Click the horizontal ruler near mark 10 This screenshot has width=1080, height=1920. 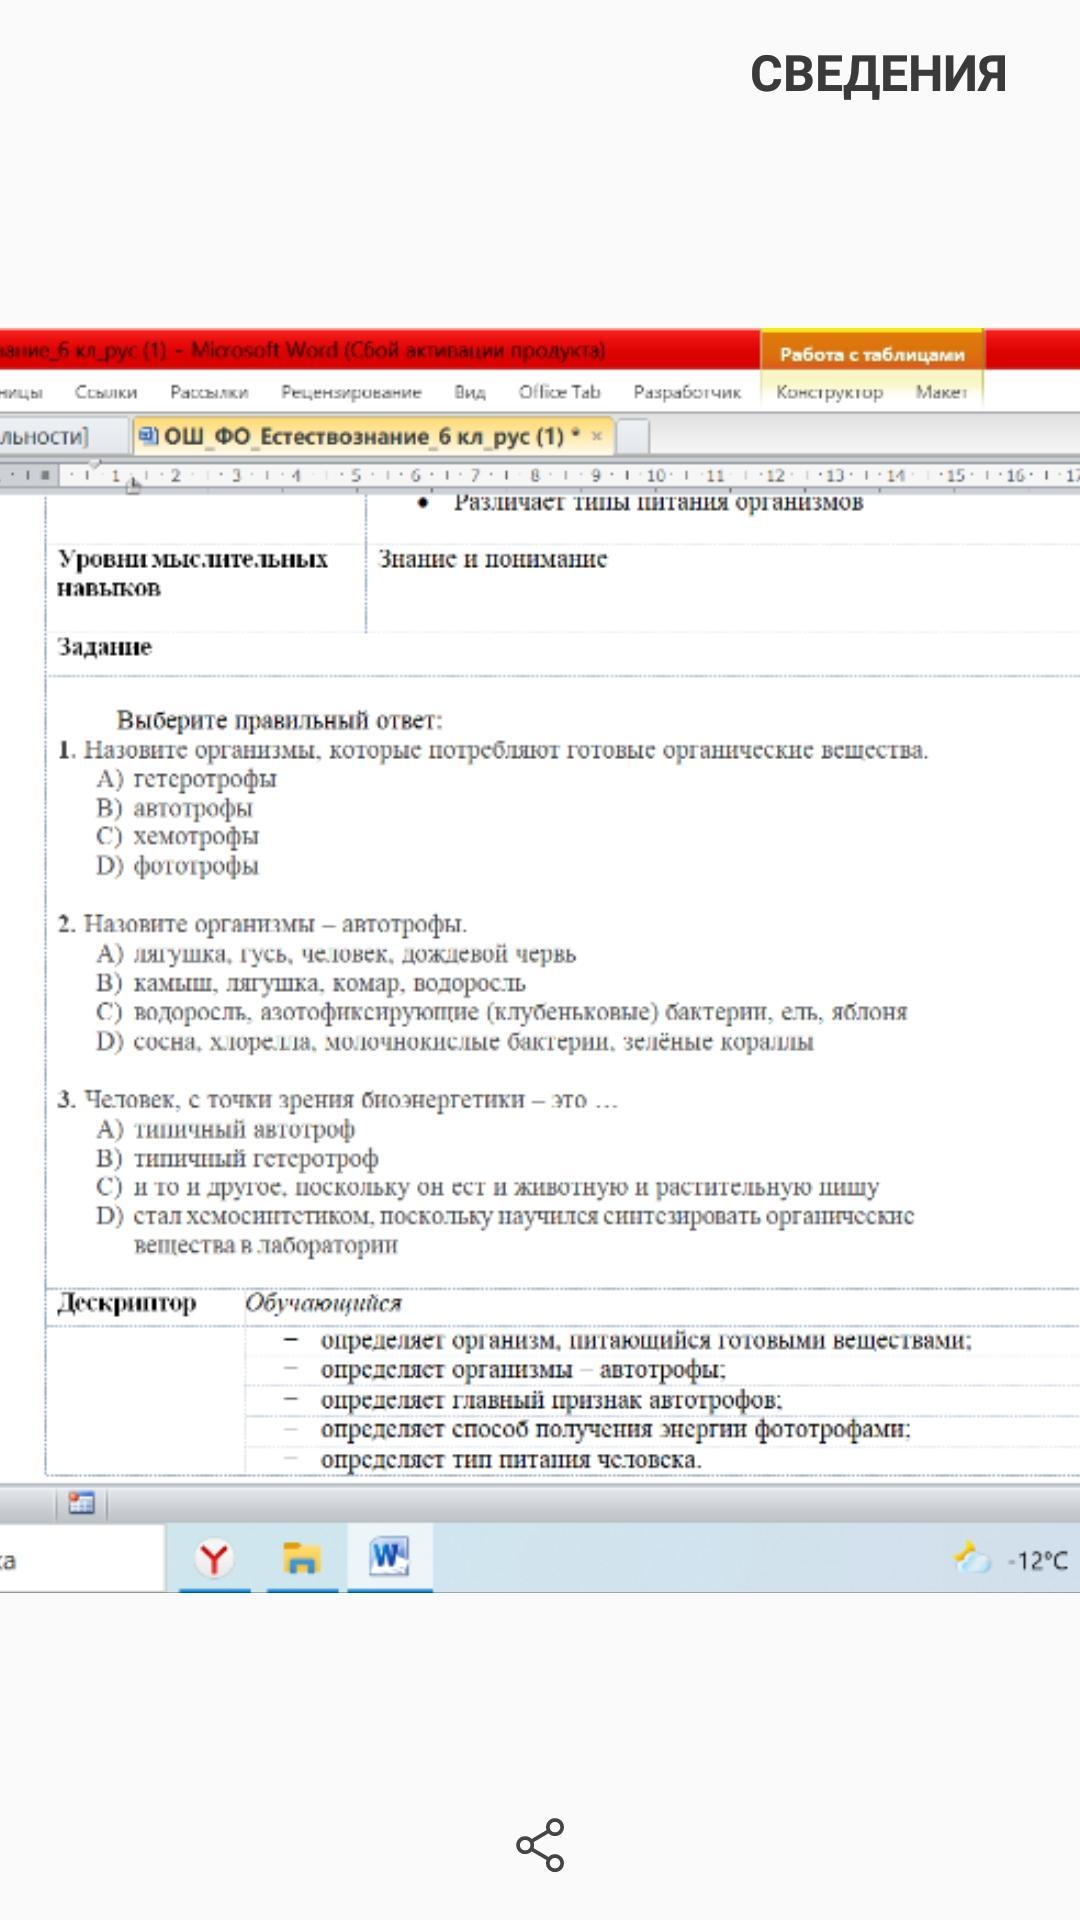[656, 475]
